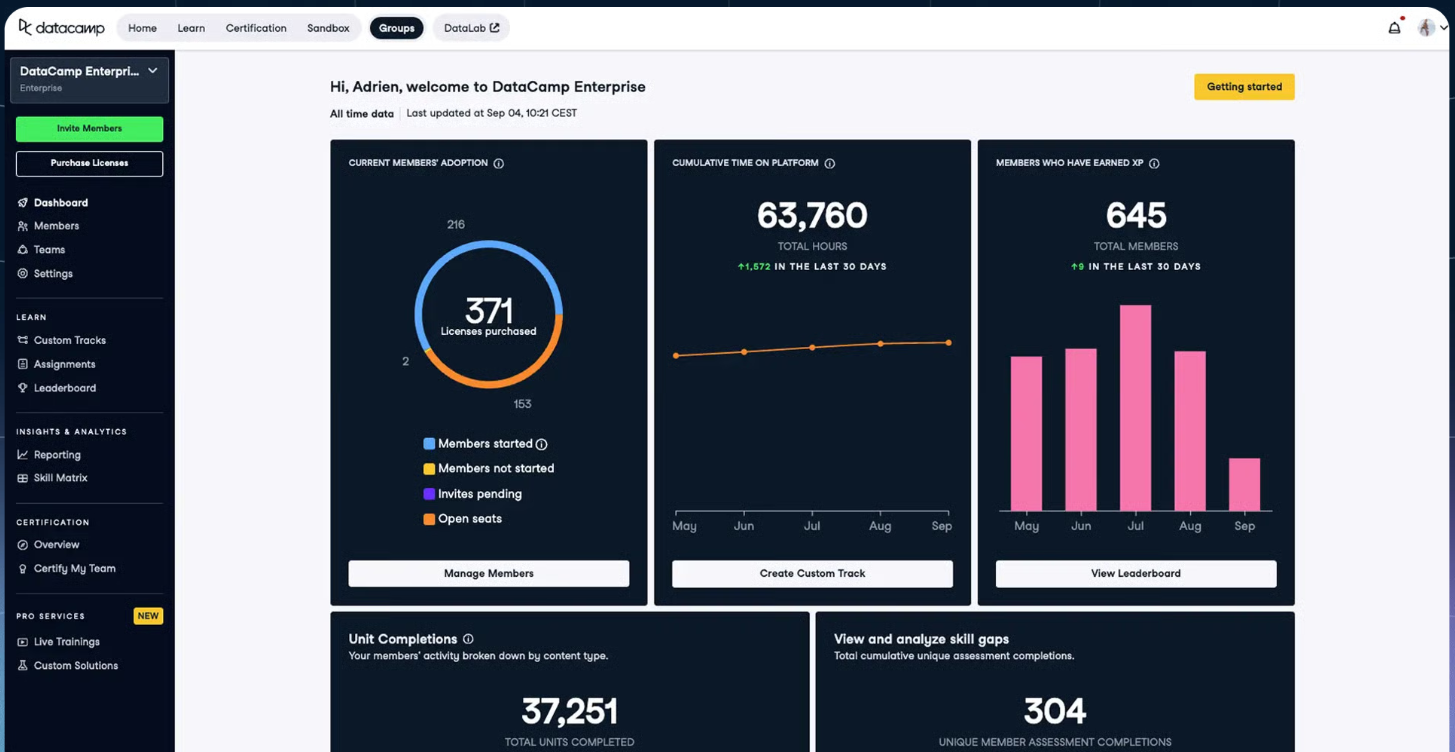1455x752 pixels.
Task: Click the Leaderboard trophy icon
Action: point(22,388)
